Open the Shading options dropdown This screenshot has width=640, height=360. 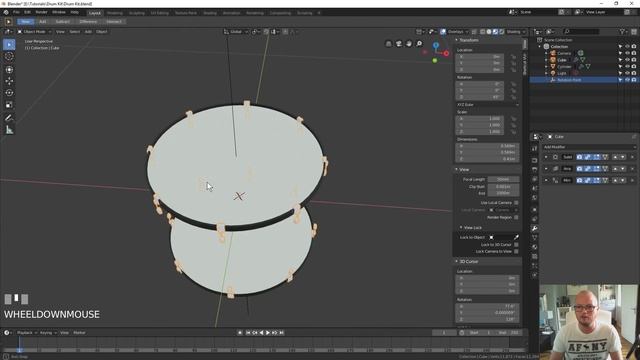click(516, 31)
